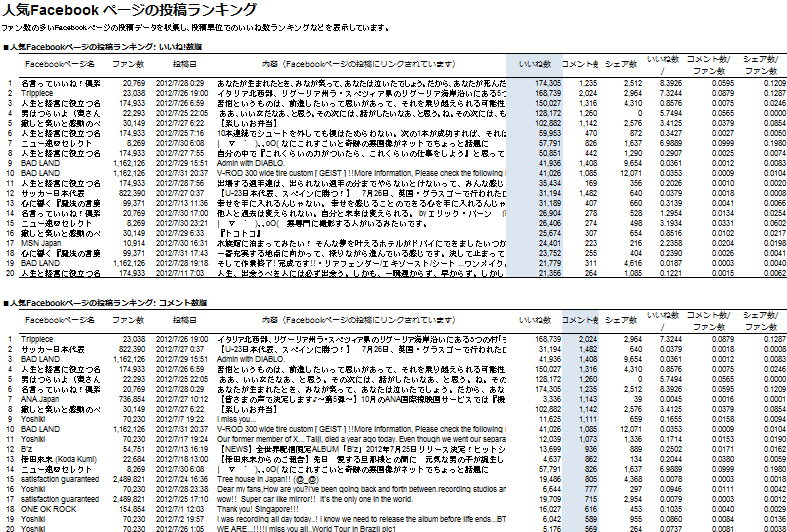787x532 pixels.
Task: Click the description line starting ファン数の多いFacebookページ
Action: [x=196, y=28]
